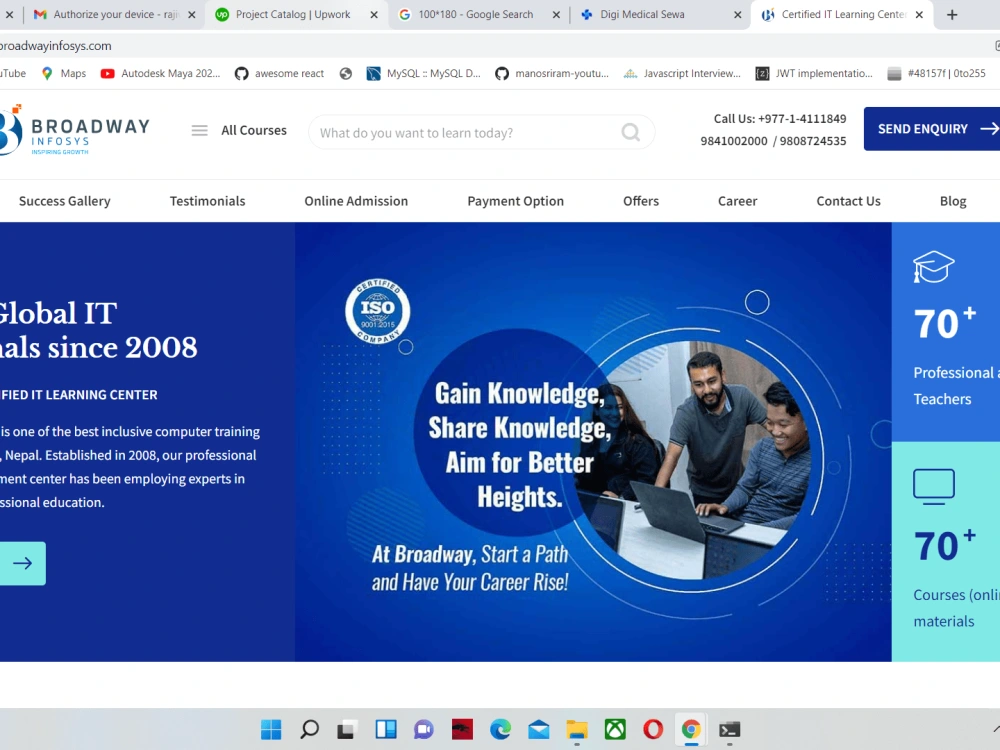Image resolution: width=1000 pixels, height=750 pixels.
Task: Open the manosriram-youtu GitHub bookmark
Action: [x=552, y=73]
